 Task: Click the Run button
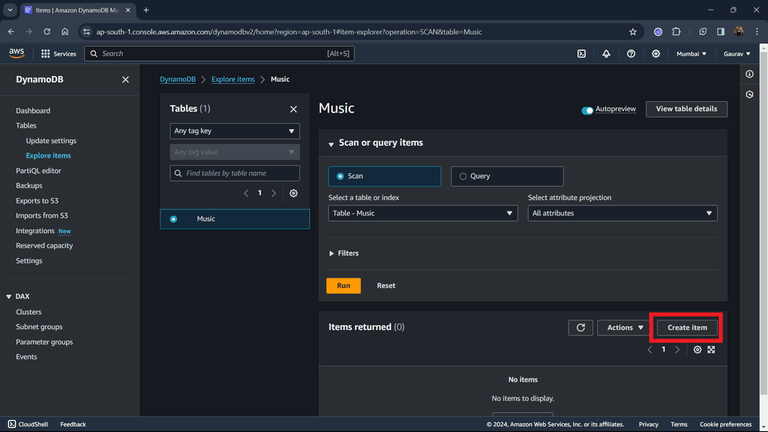[343, 286]
